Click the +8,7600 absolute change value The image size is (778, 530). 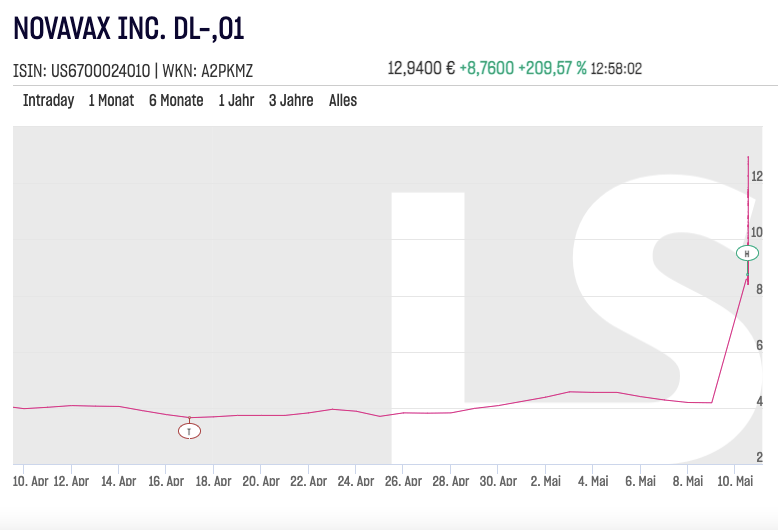point(486,69)
